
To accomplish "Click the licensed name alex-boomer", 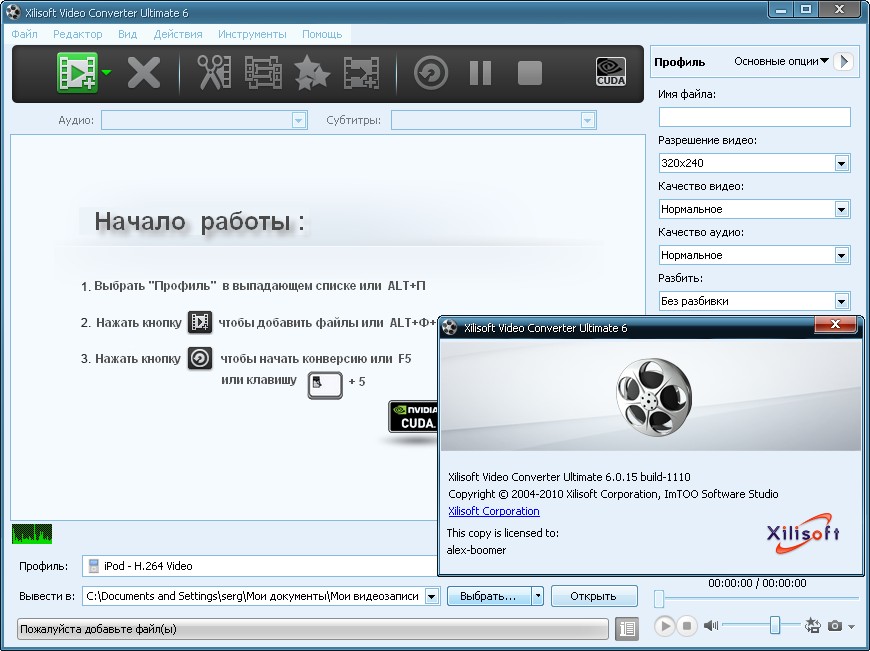I will click(x=477, y=550).
